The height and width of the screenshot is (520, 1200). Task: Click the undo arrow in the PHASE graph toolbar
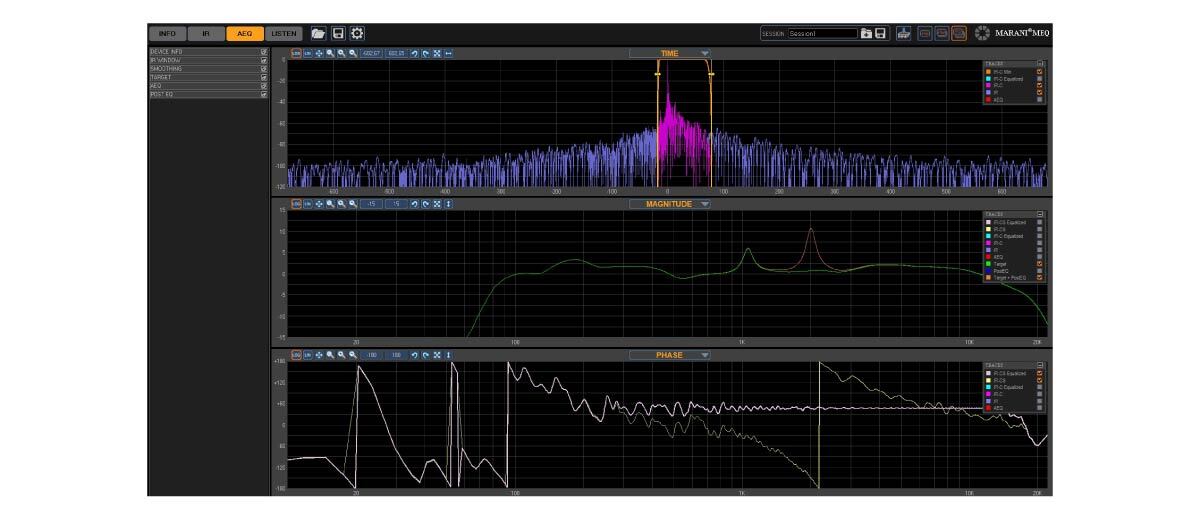click(x=413, y=355)
